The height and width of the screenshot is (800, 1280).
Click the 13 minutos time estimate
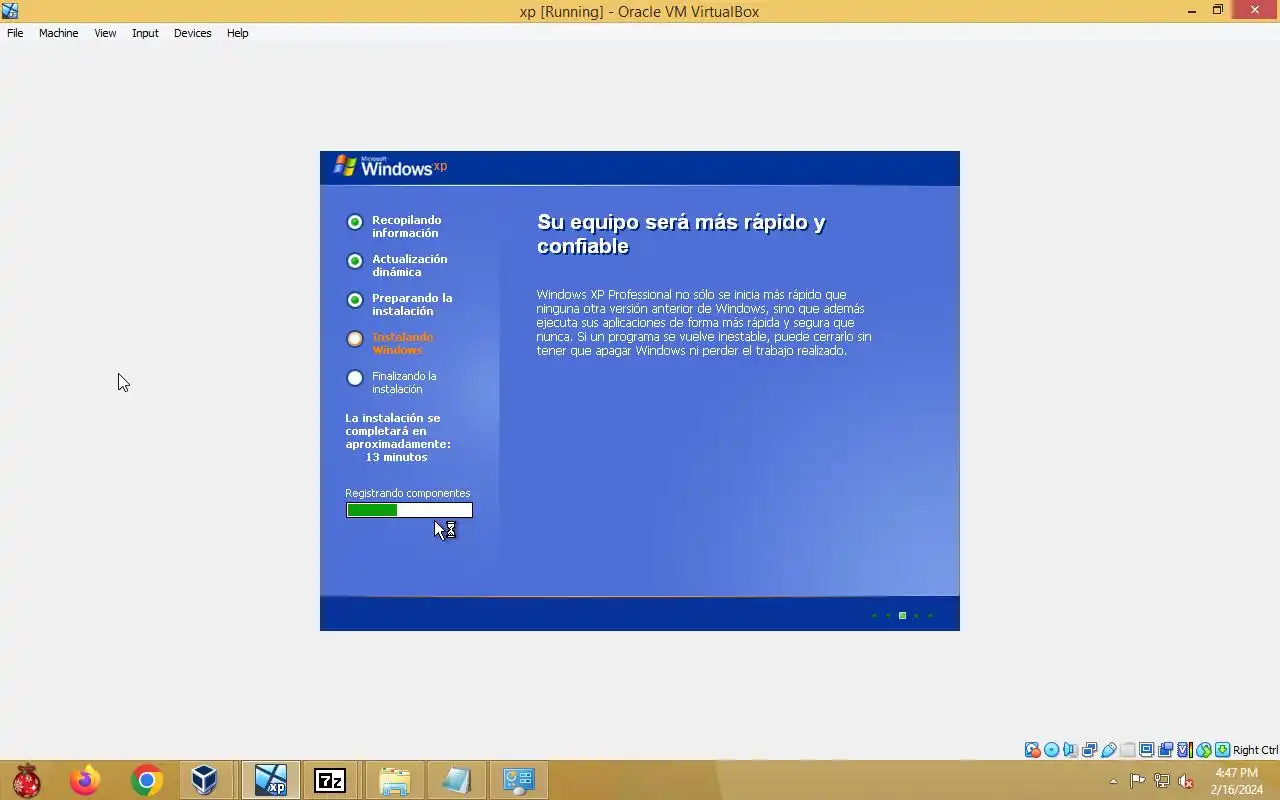coord(396,457)
